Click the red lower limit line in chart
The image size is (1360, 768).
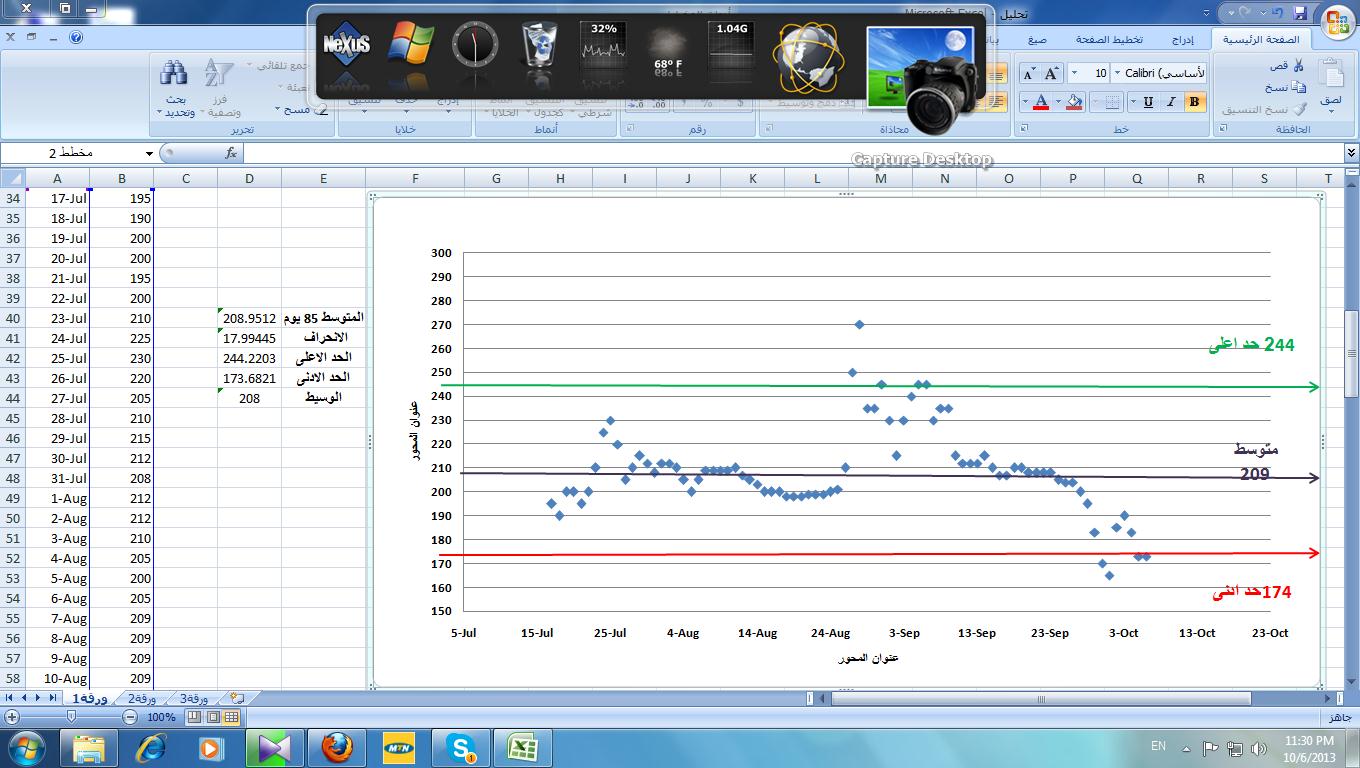point(880,554)
